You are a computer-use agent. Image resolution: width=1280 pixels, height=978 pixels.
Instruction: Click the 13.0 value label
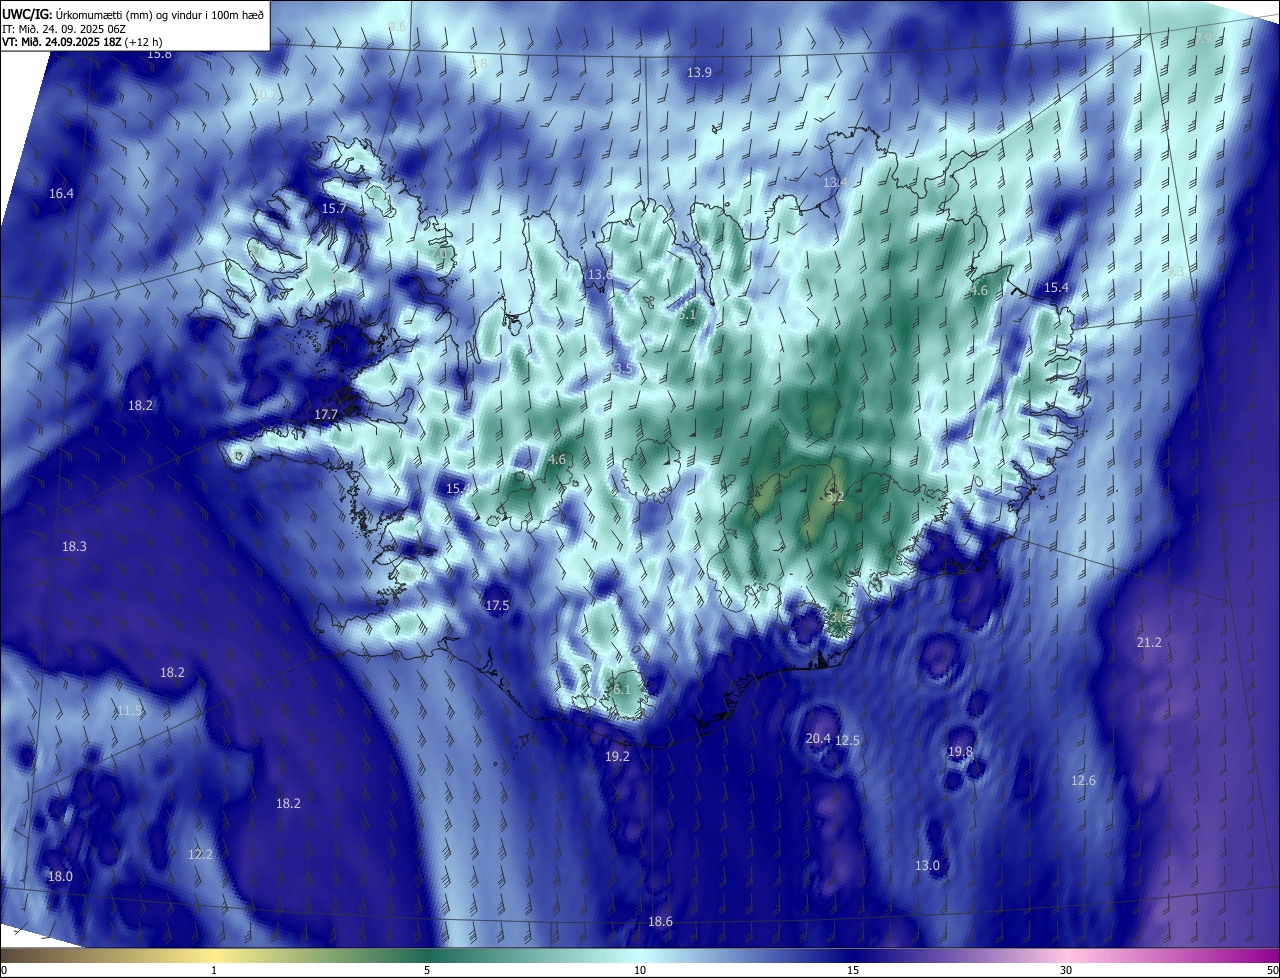928,865
